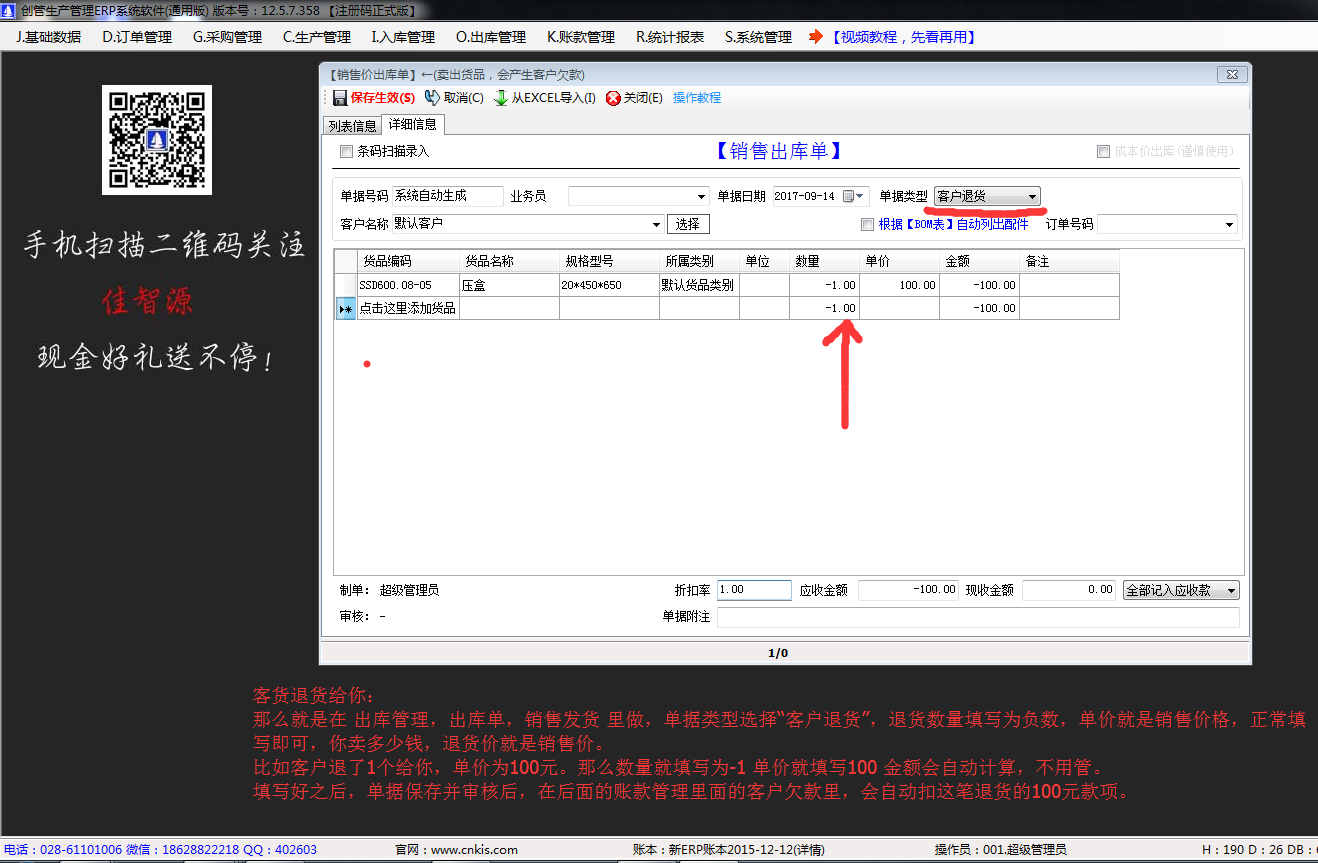Click the orange arrow before video tutorial
The width and height of the screenshot is (1318, 863).
point(816,37)
